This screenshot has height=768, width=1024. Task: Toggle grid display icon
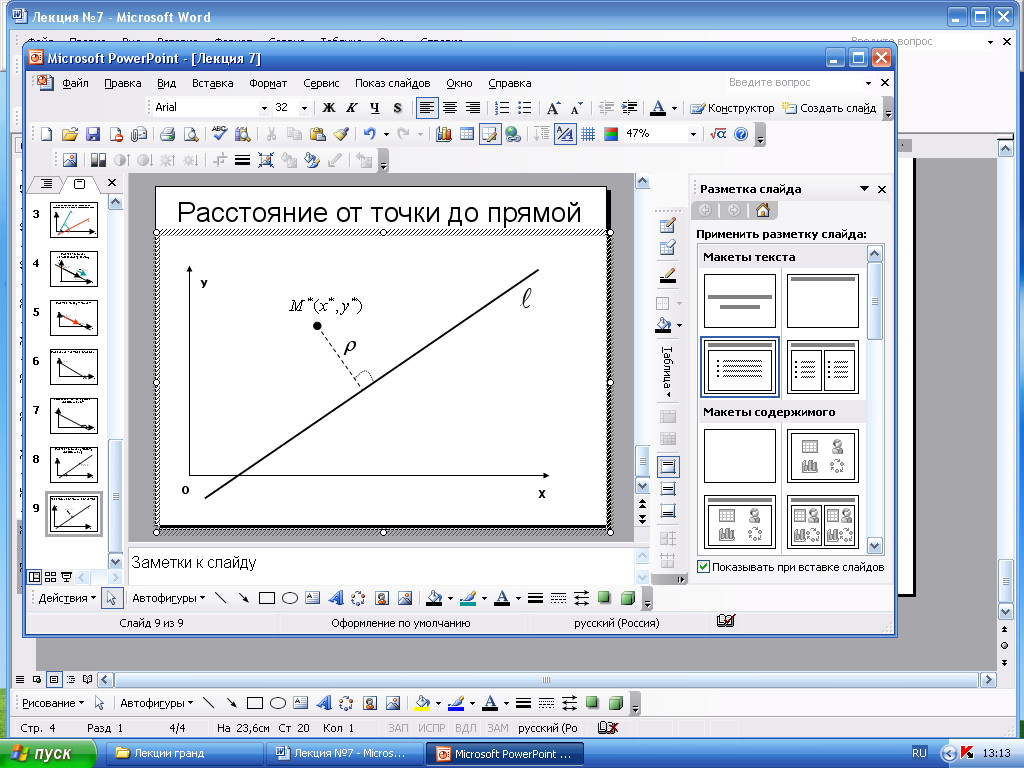[588, 135]
